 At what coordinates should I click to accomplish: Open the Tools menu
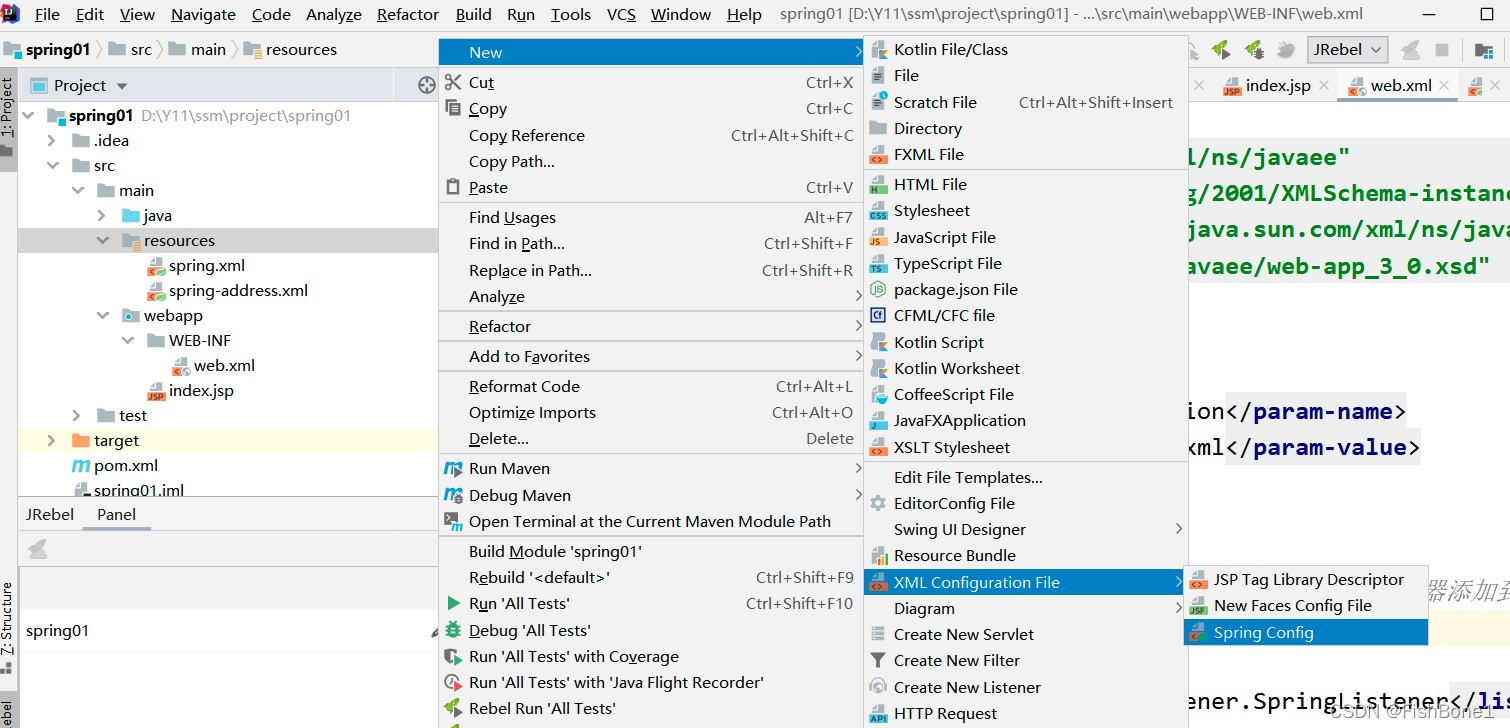pos(570,15)
